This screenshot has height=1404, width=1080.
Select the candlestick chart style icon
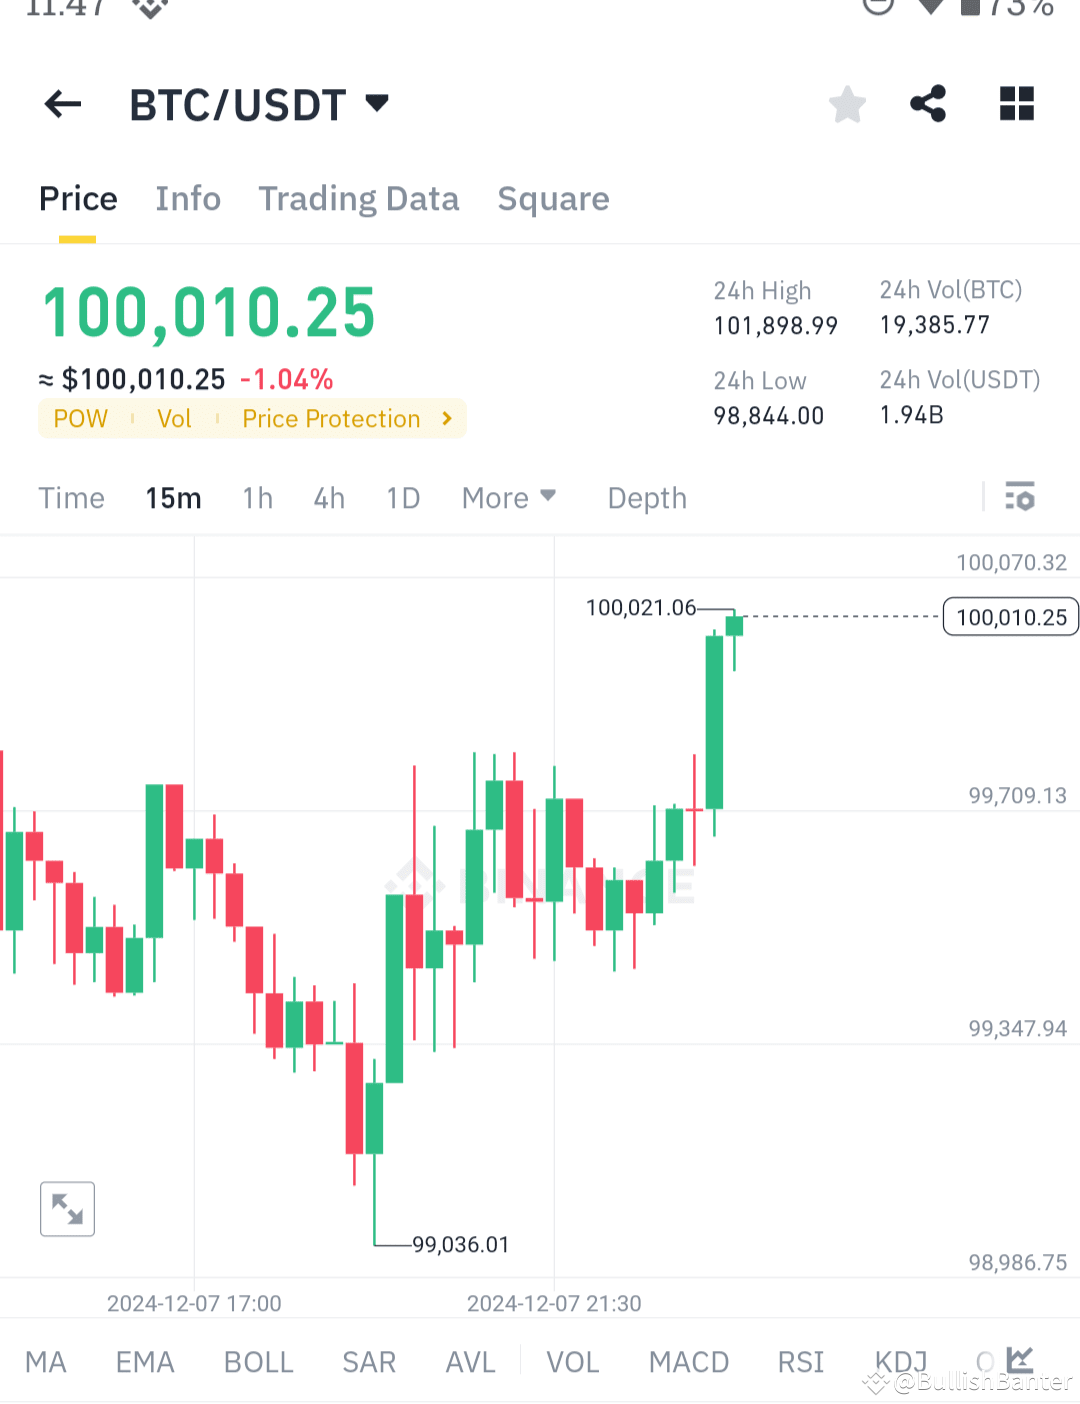(x=1019, y=1360)
